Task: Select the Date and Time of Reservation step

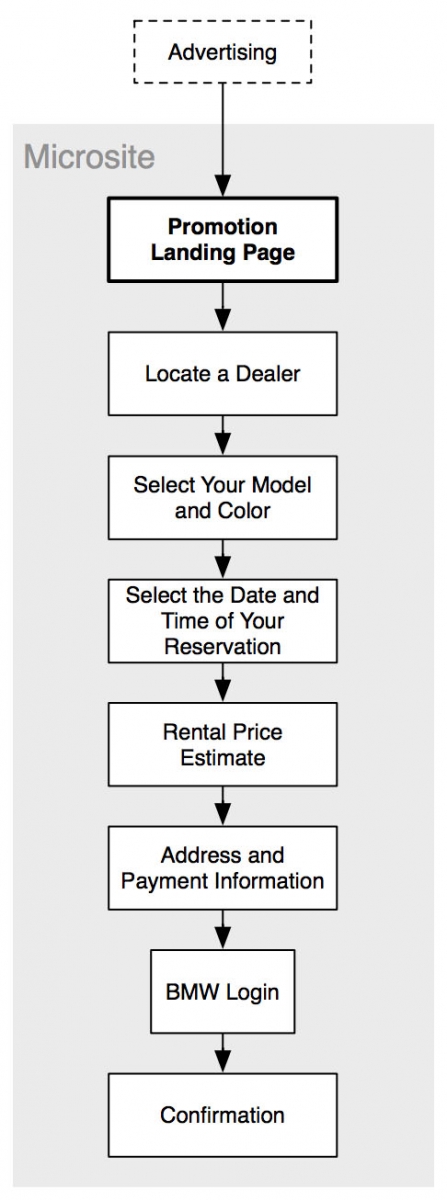Action: pos(222,620)
